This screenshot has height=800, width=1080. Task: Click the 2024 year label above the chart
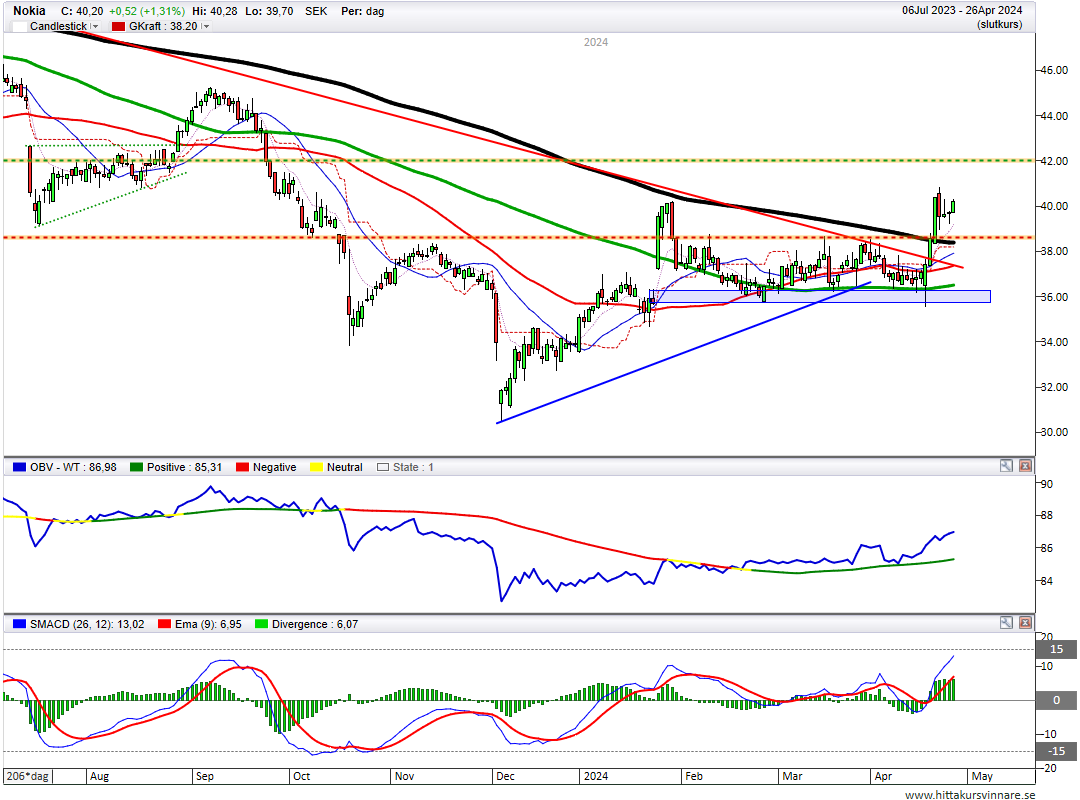[x=596, y=42]
